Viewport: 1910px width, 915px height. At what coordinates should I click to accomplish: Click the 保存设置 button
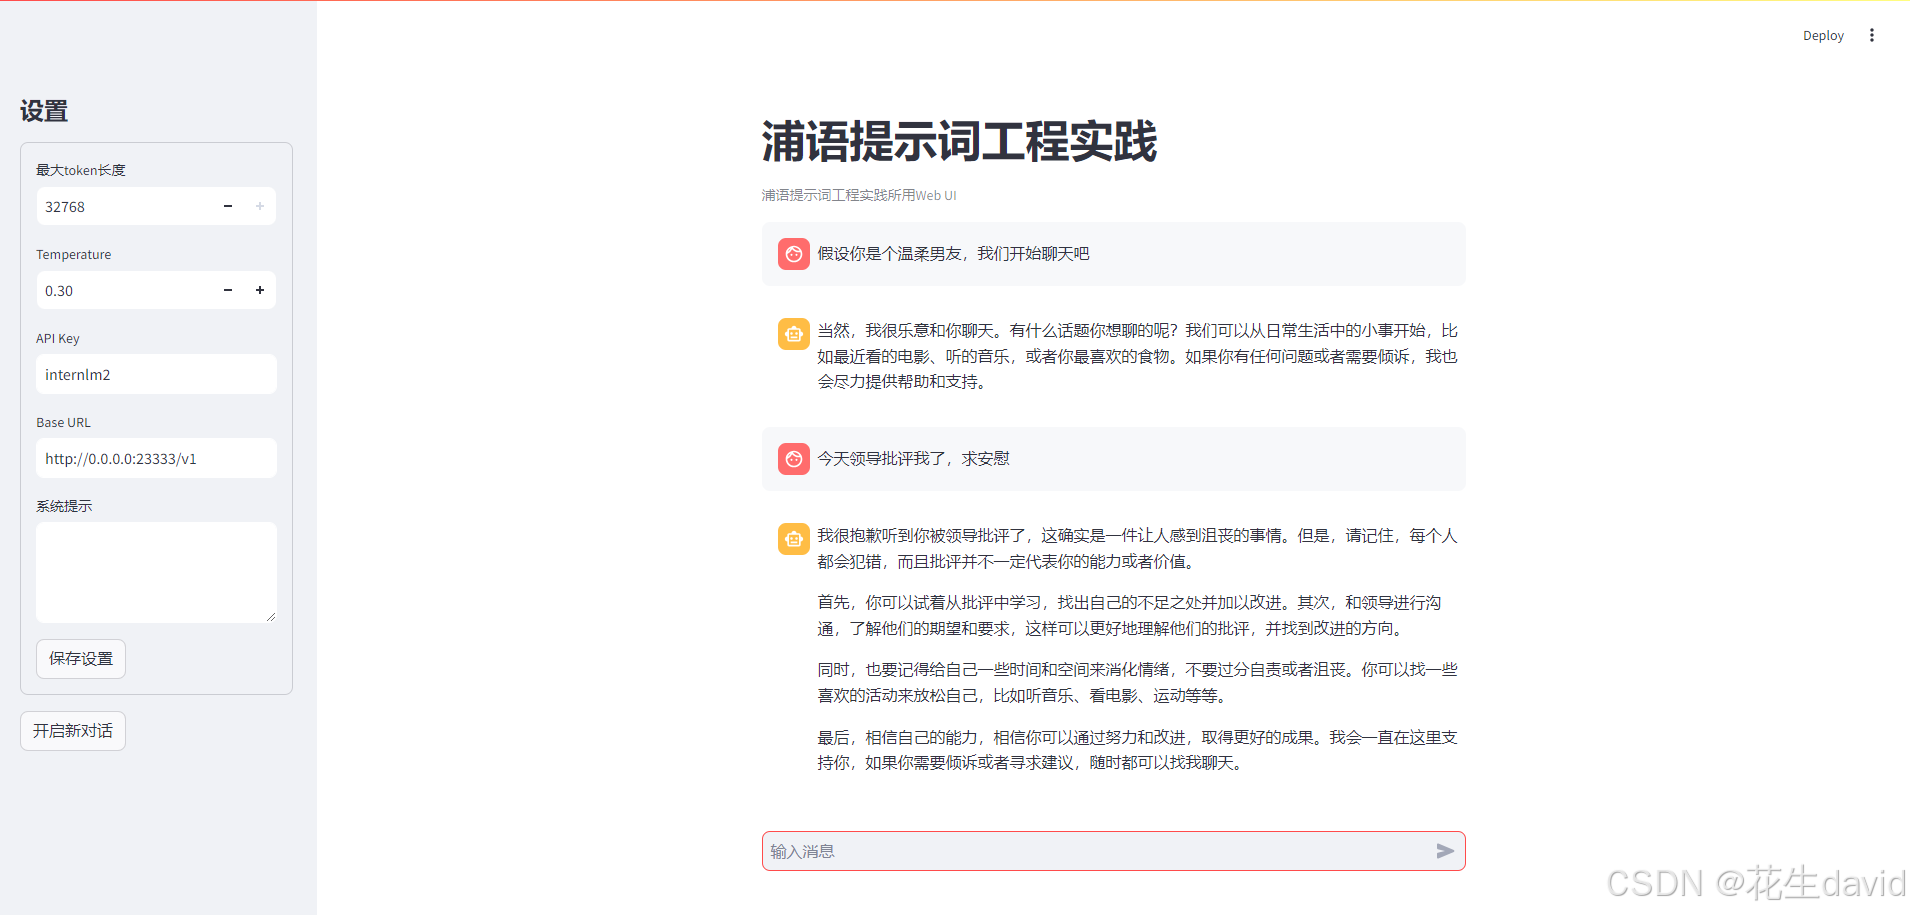[81, 659]
